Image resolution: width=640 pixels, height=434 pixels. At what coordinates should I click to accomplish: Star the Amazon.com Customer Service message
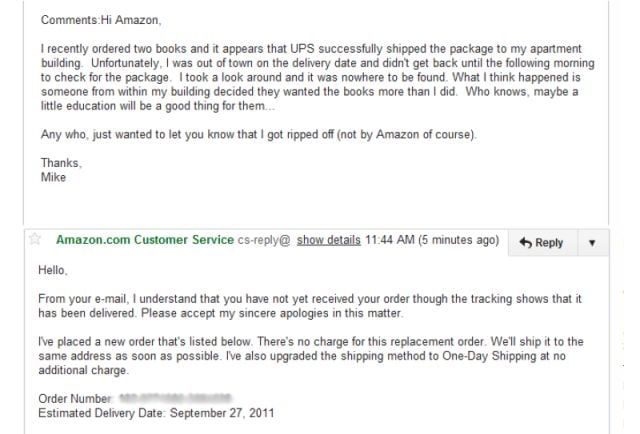coord(36,240)
